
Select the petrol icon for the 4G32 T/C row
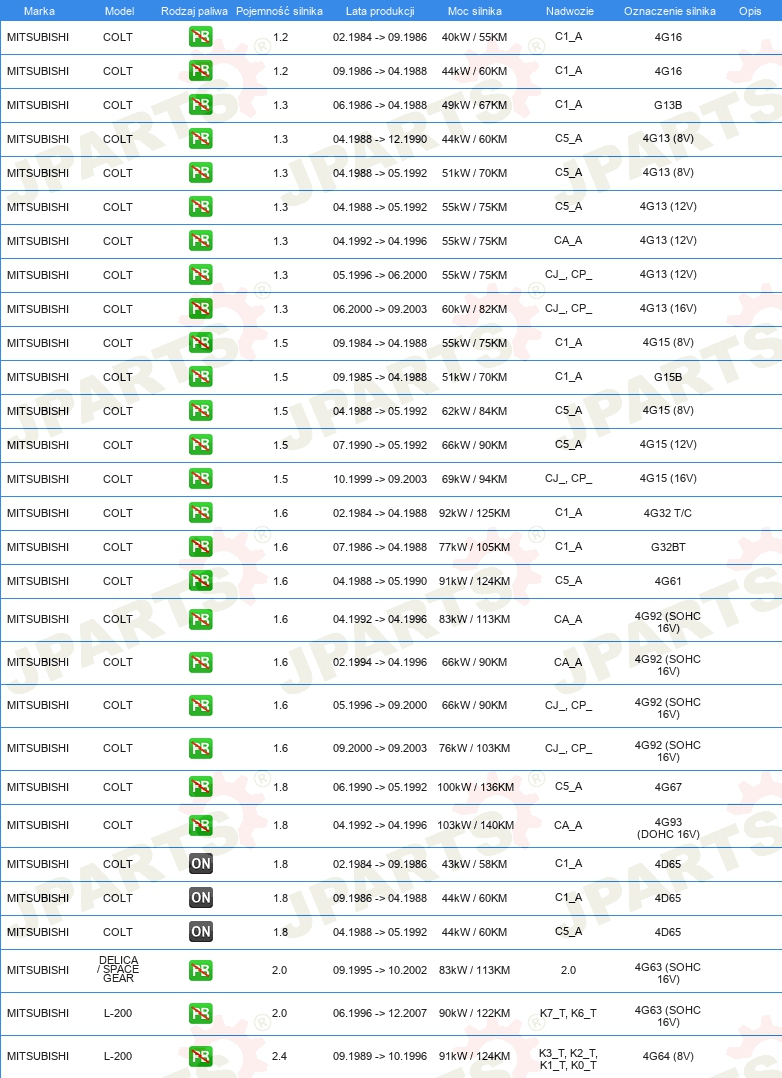[201, 513]
